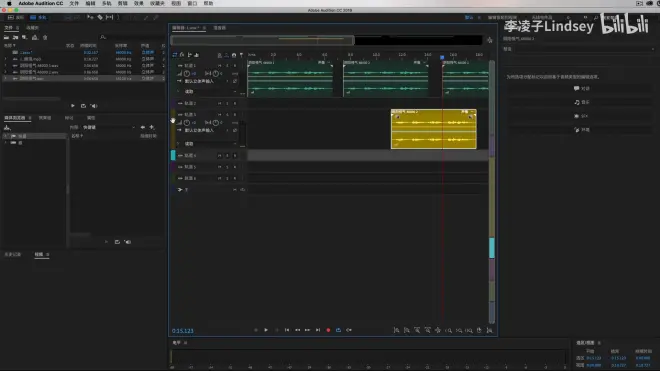Open file icon in Files panel
Screen dimensions: 660x371
7,37
